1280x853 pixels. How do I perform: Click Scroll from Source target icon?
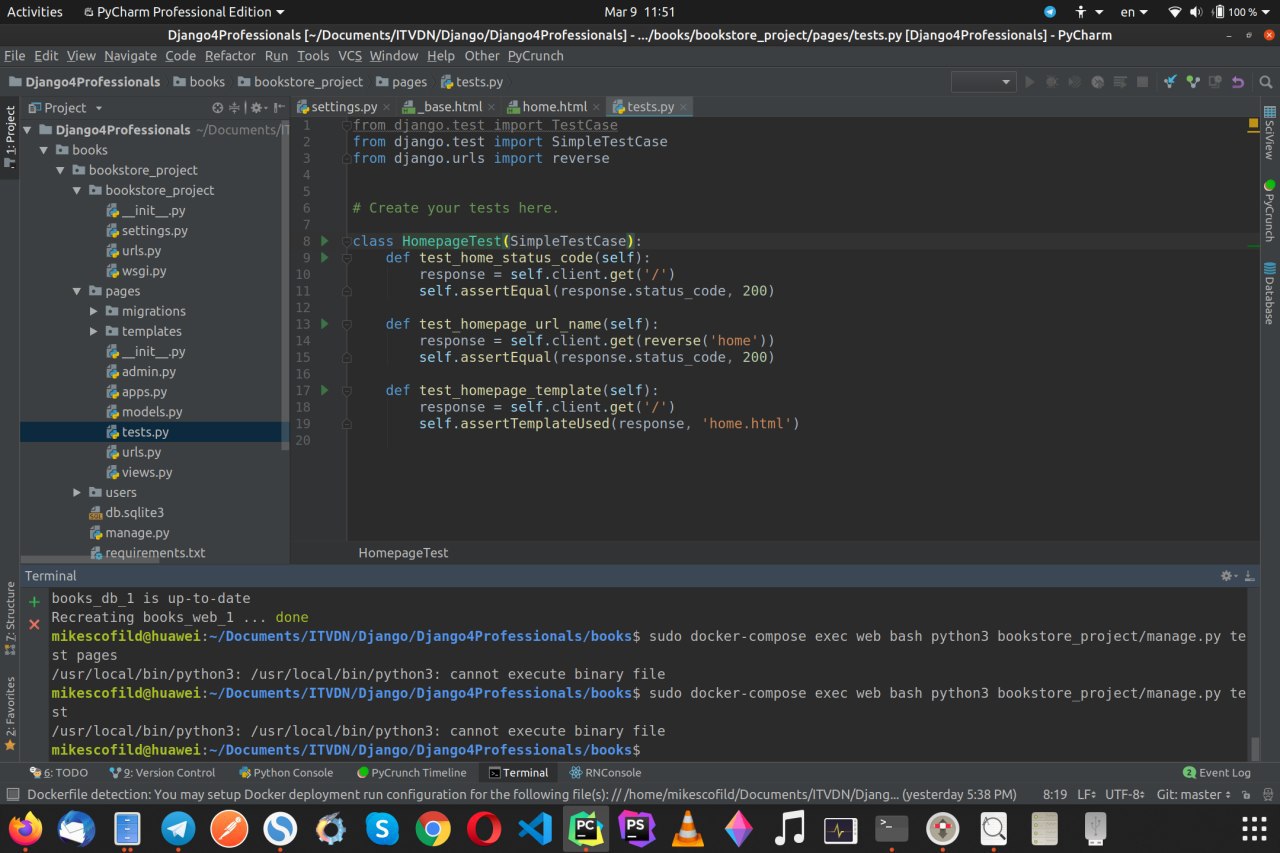[x=218, y=108]
